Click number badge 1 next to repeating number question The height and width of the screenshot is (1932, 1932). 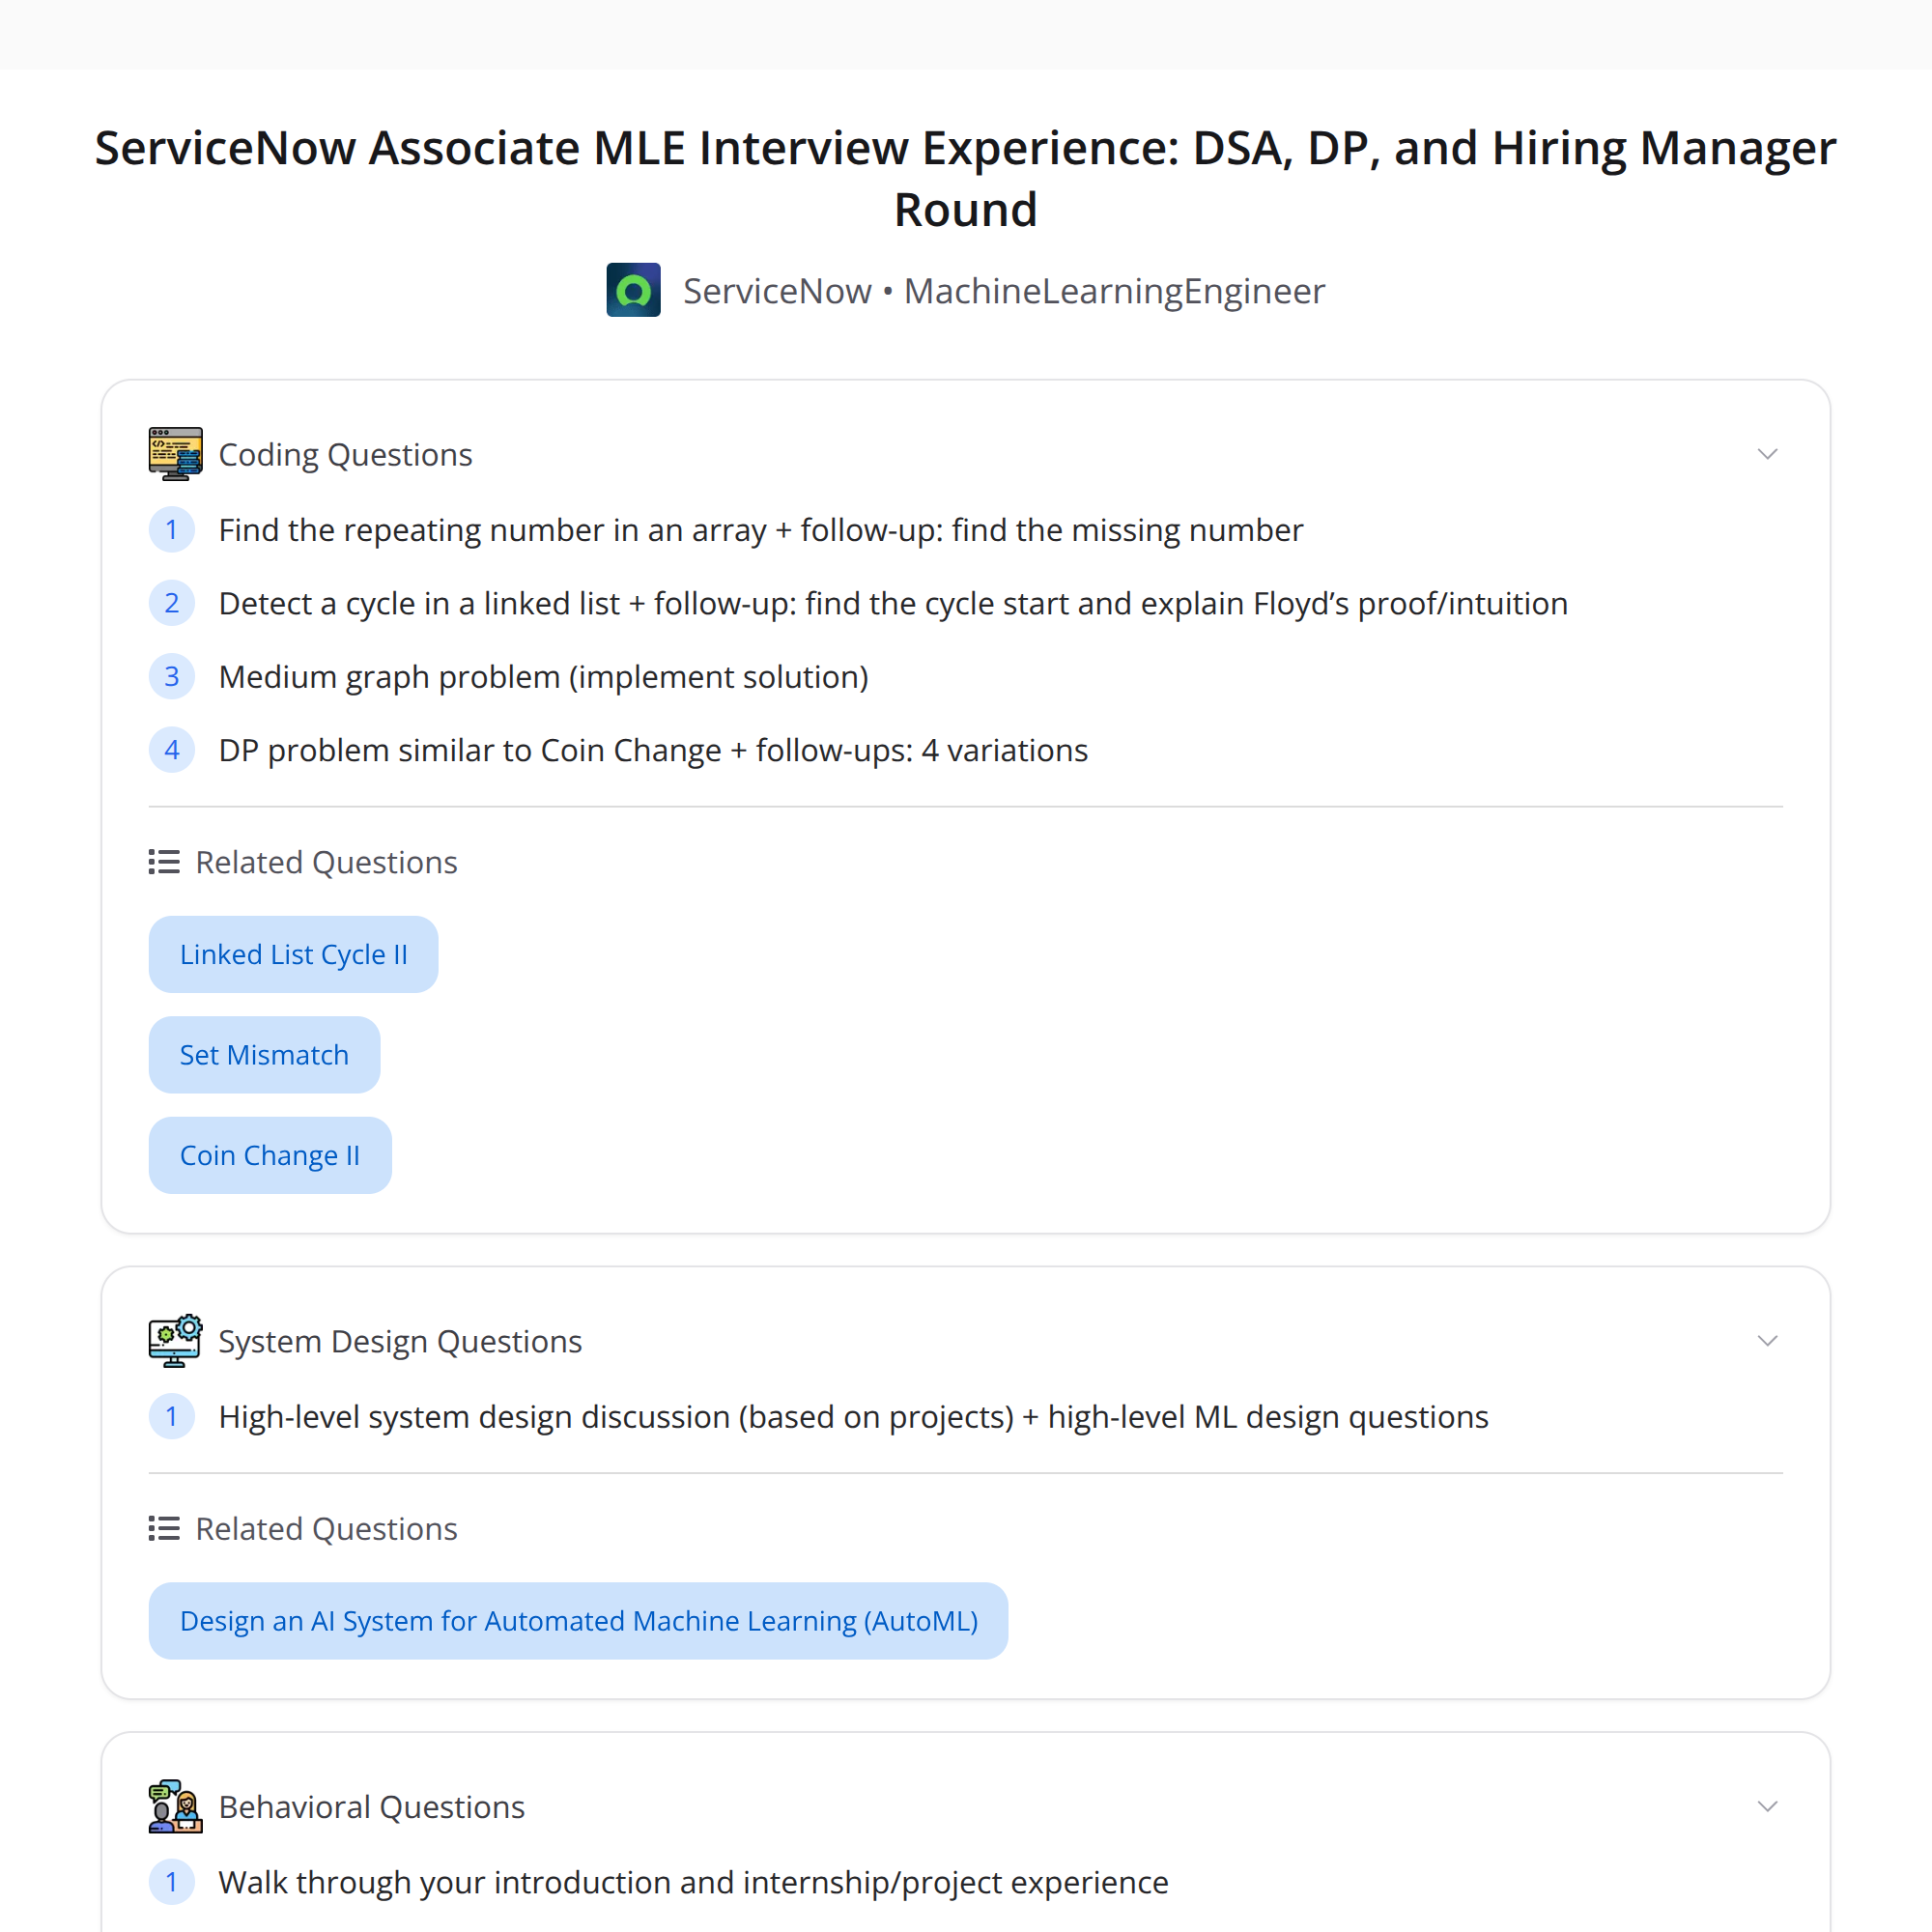[172, 529]
